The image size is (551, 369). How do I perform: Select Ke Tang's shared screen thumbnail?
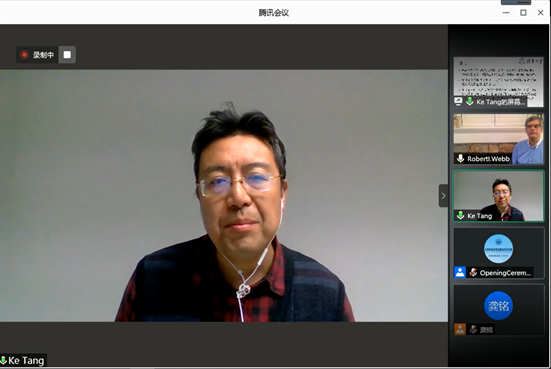[498, 82]
